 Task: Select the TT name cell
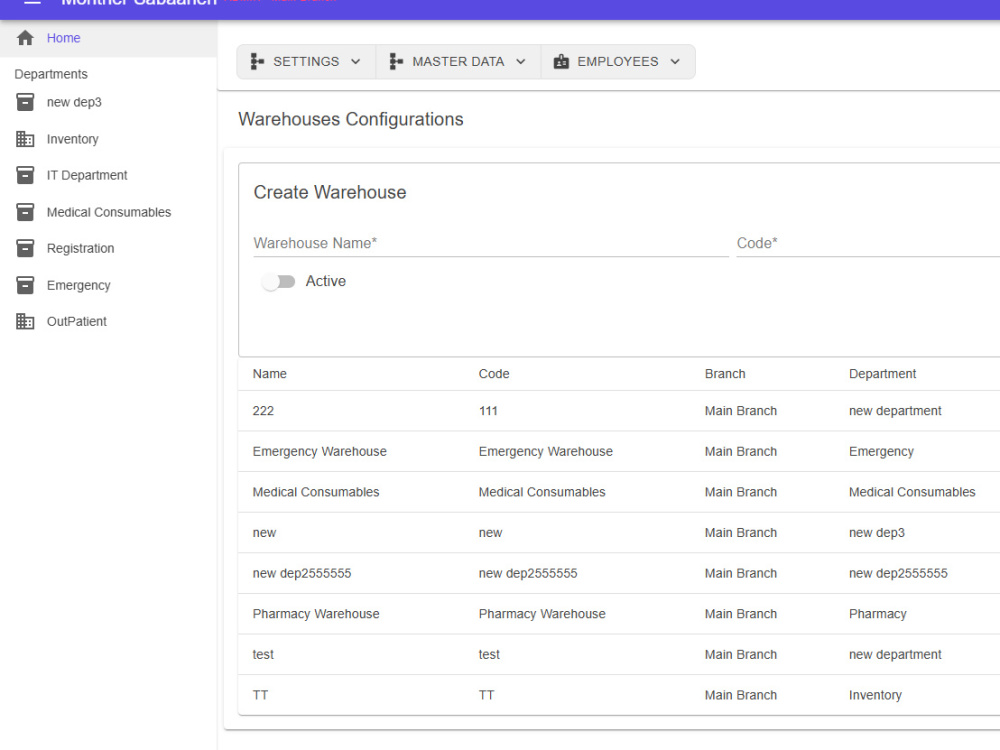pyautogui.click(x=260, y=695)
